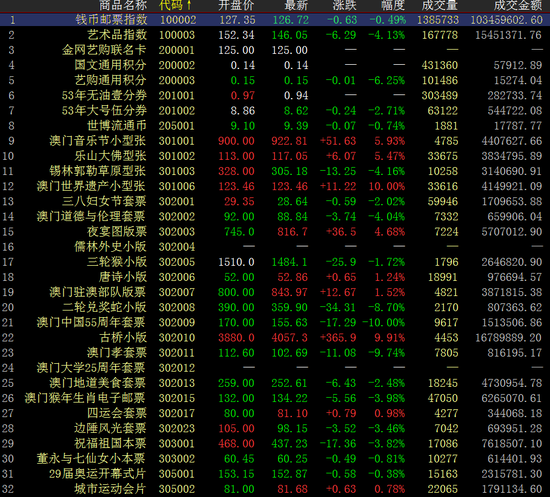Viewport: 550px width, 497px height.
Task: Click change value +365.9
Action: point(338,338)
